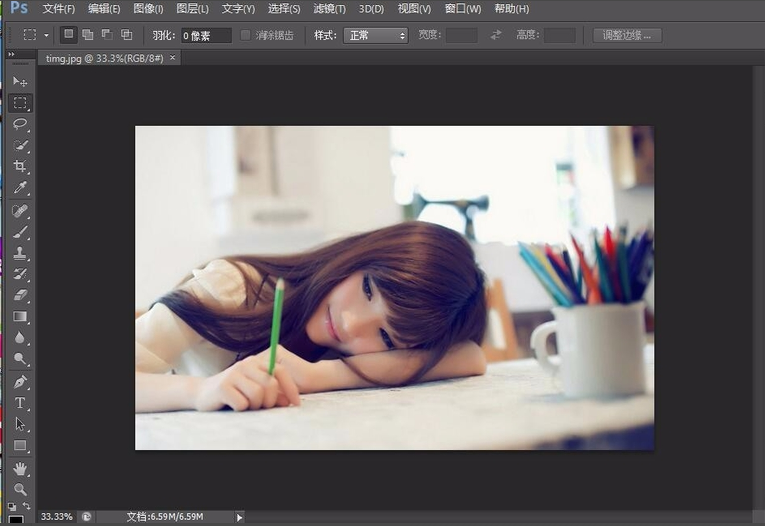The height and width of the screenshot is (526, 765).
Task: Select the New Selection mode button
Action: click(68, 35)
